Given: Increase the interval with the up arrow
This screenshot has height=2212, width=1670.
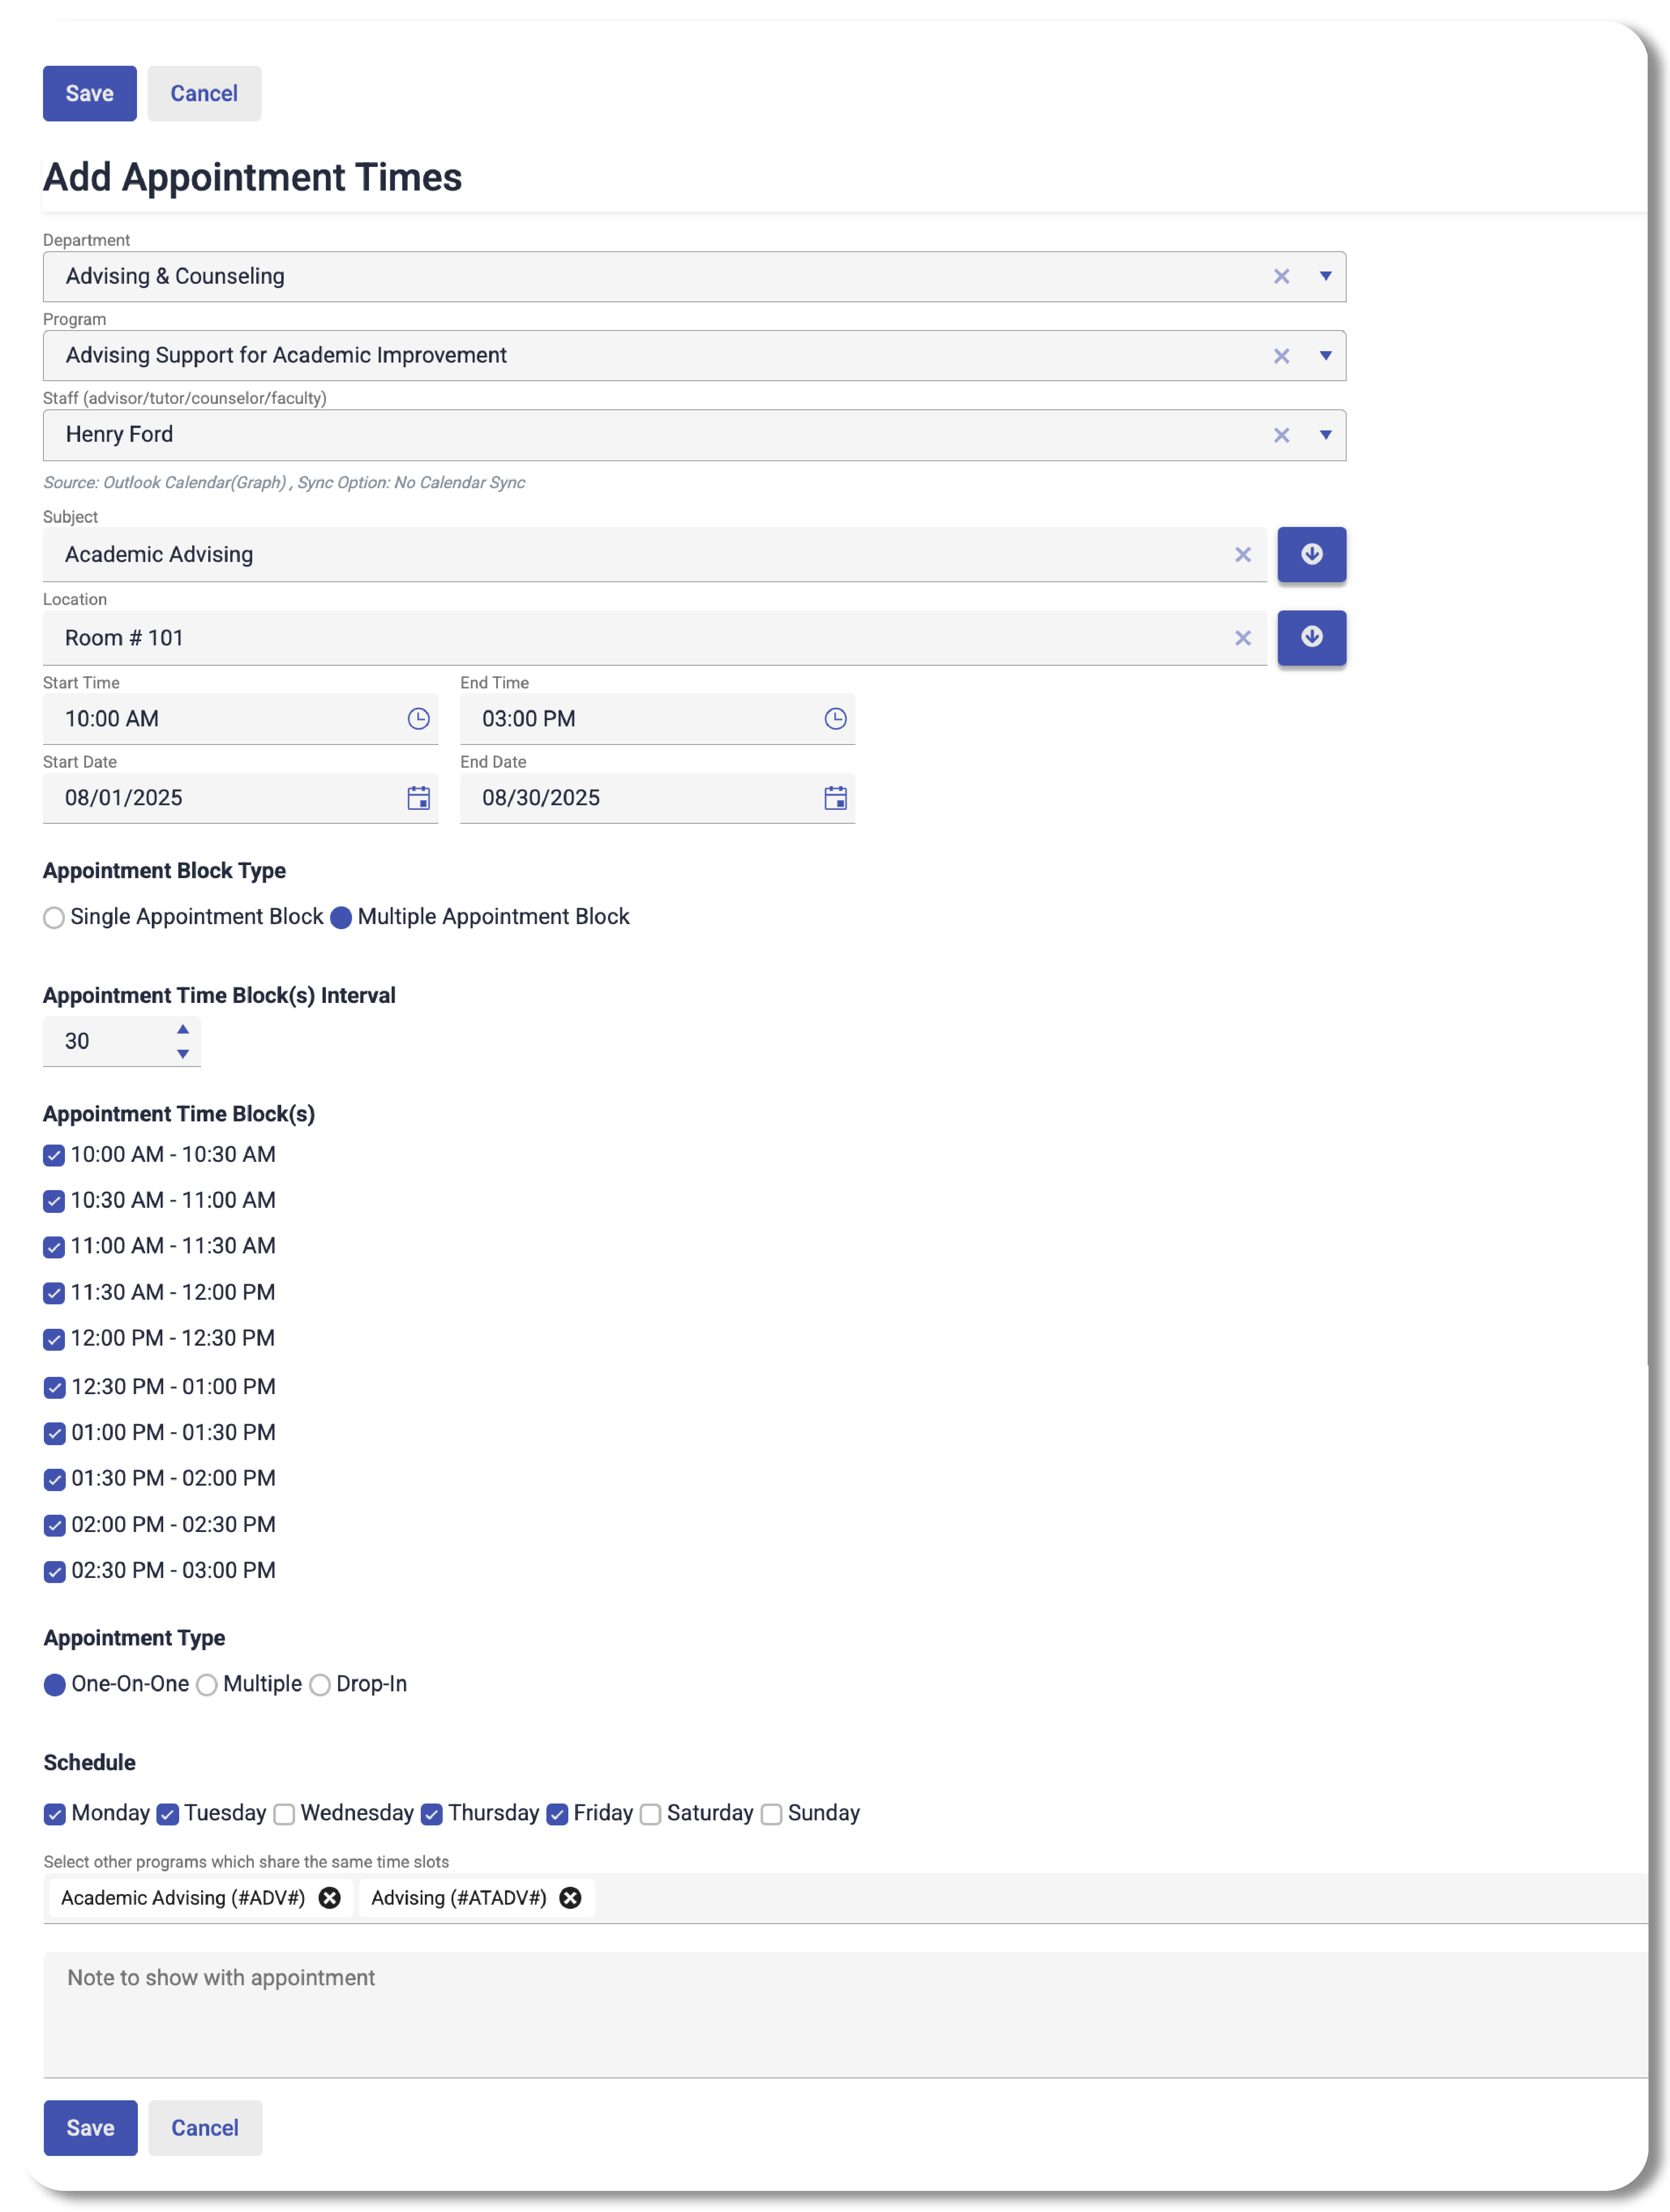Looking at the screenshot, I should [183, 1029].
